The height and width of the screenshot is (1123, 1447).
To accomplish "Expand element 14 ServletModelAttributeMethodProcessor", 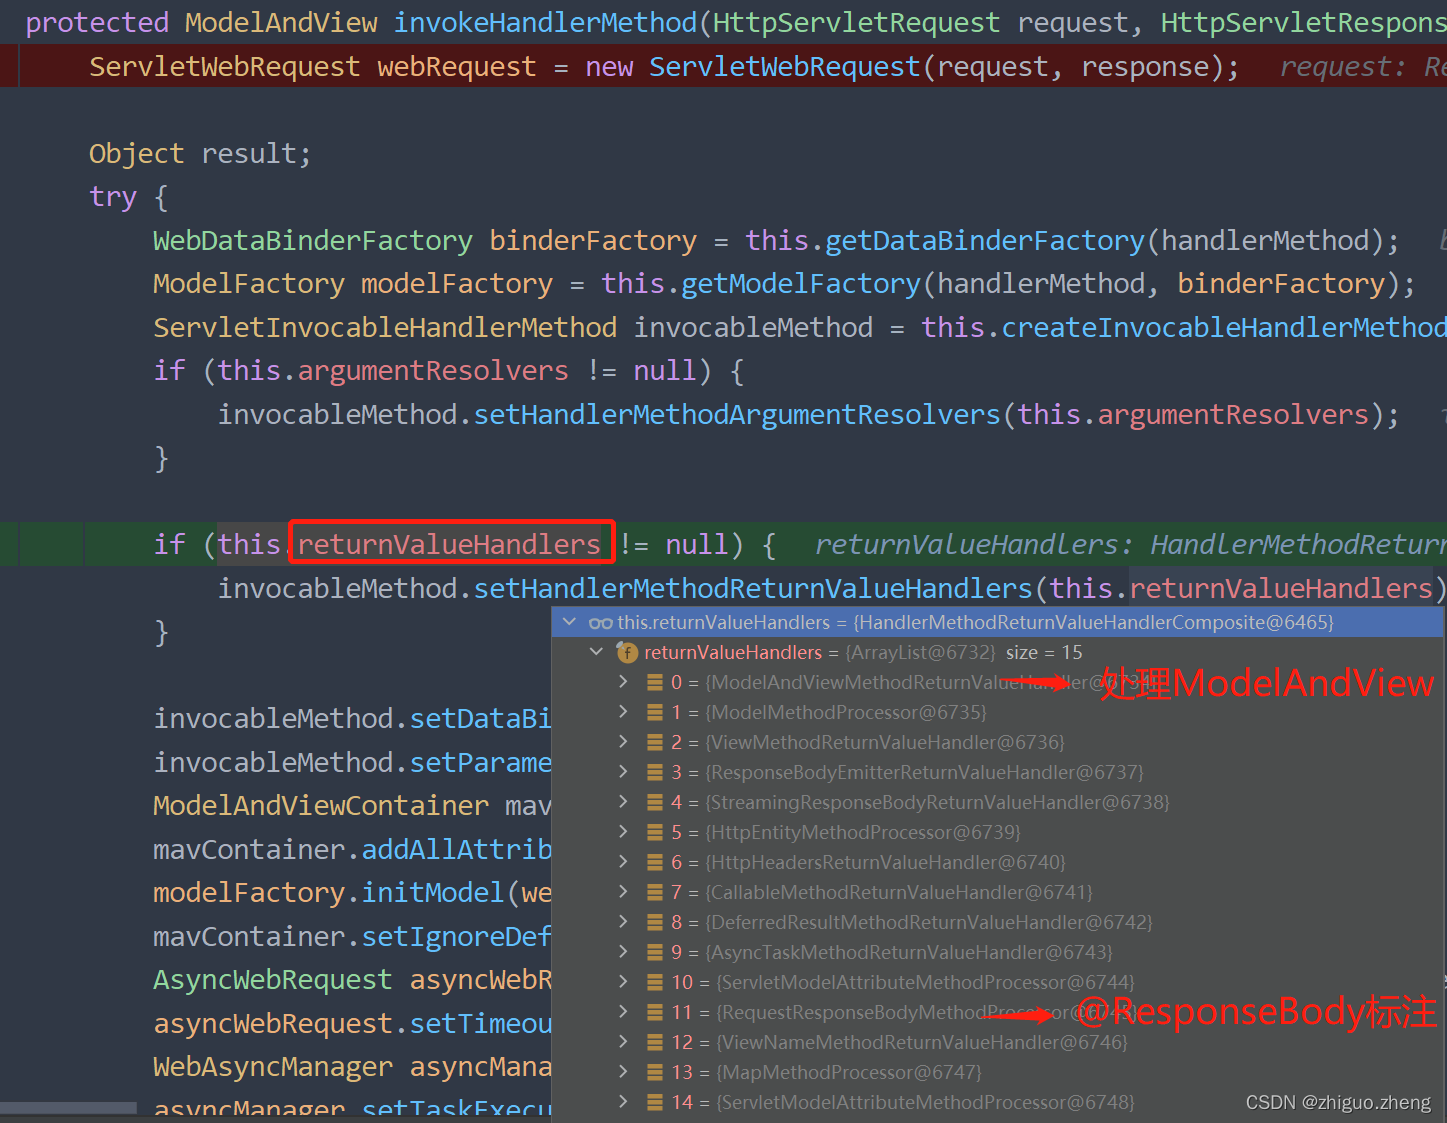I will click(623, 1102).
